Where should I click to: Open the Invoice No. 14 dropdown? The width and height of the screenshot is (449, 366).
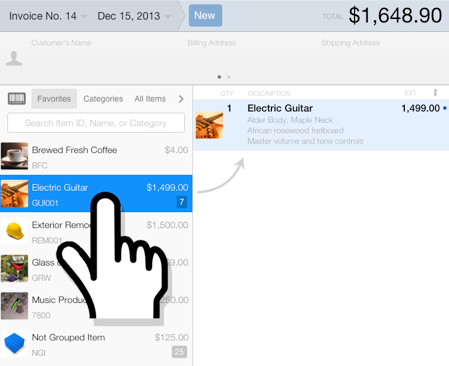48,16
